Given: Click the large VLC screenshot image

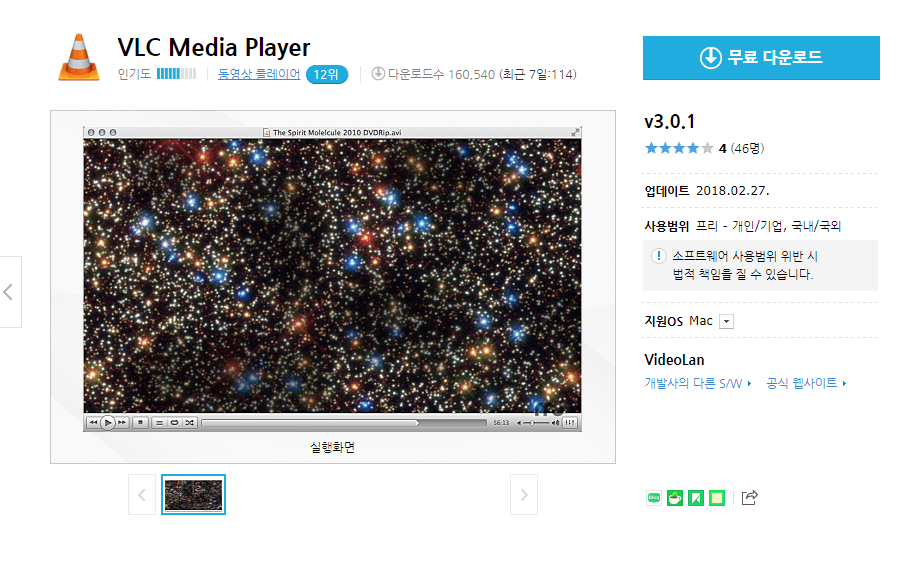Looking at the screenshot, I should [332, 279].
